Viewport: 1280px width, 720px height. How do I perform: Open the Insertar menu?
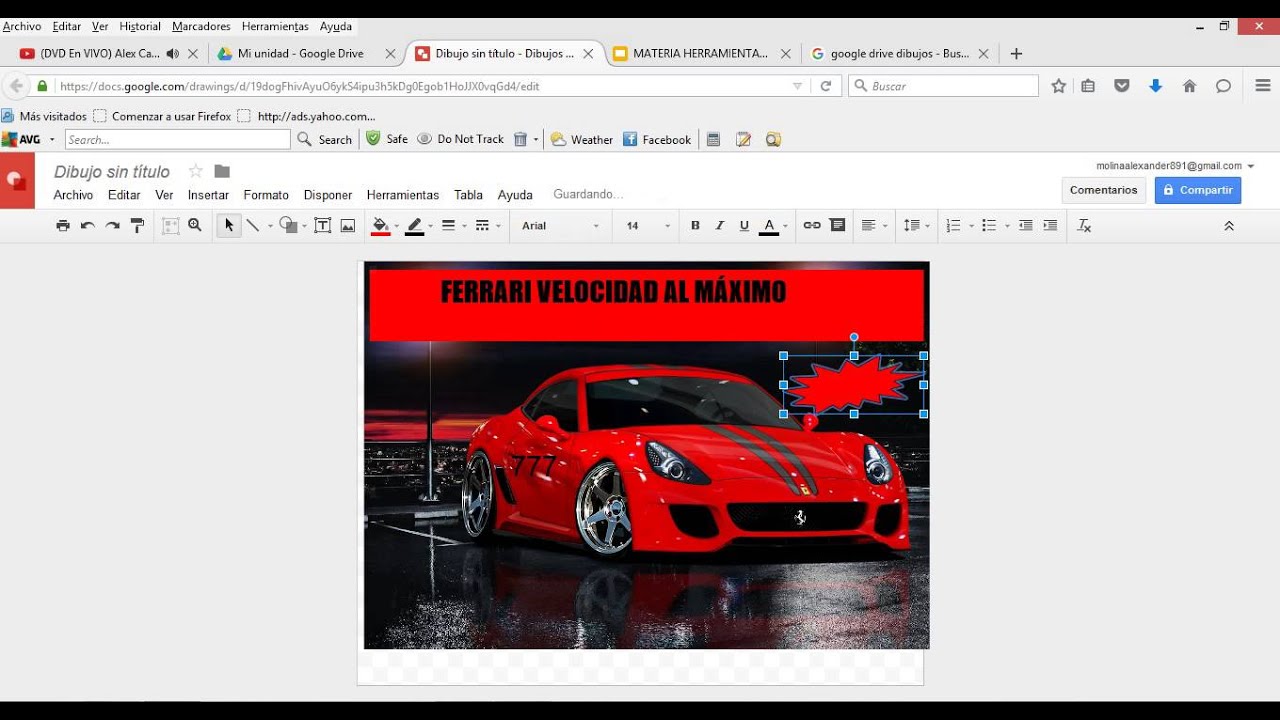208,195
